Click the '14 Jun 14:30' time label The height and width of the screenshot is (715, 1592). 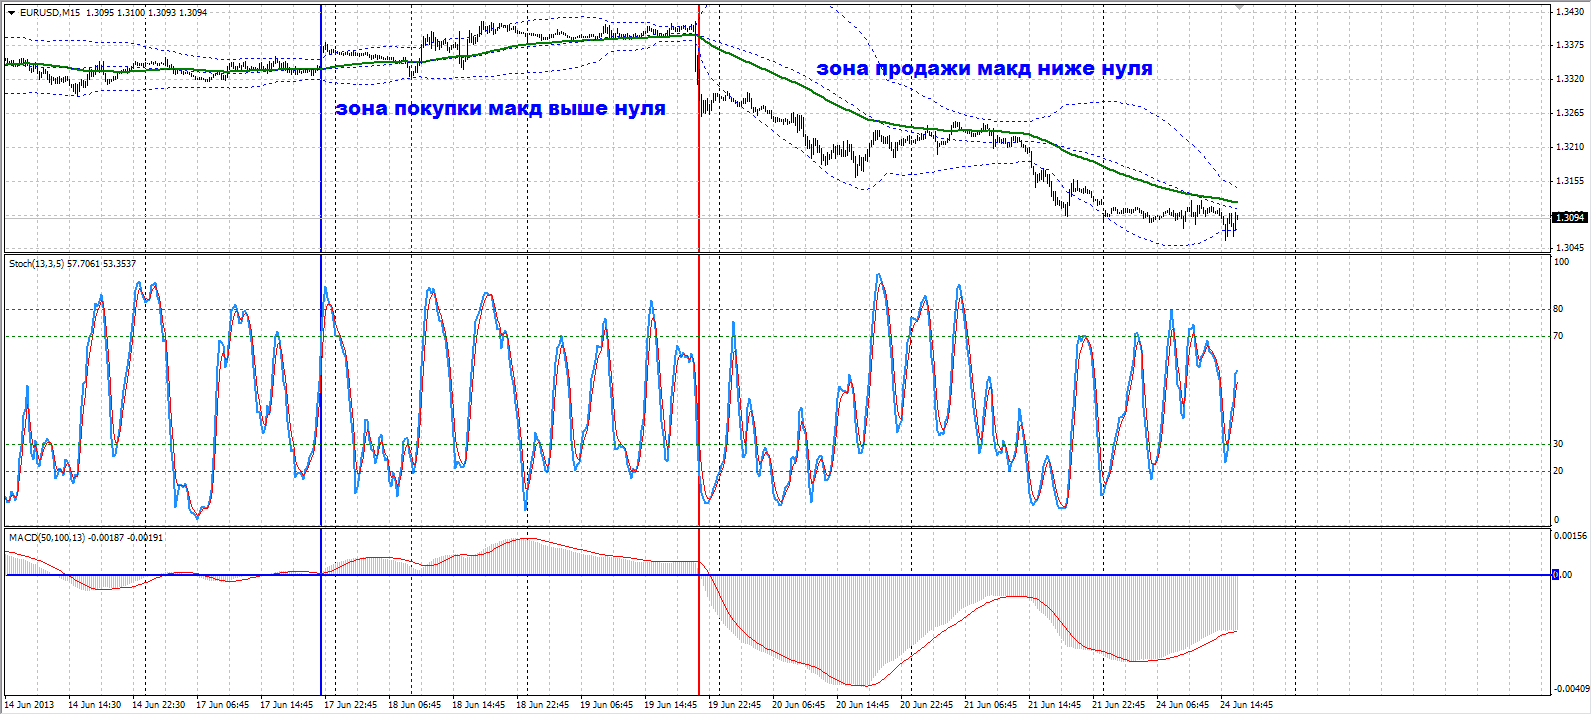pyautogui.click(x=95, y=705)
